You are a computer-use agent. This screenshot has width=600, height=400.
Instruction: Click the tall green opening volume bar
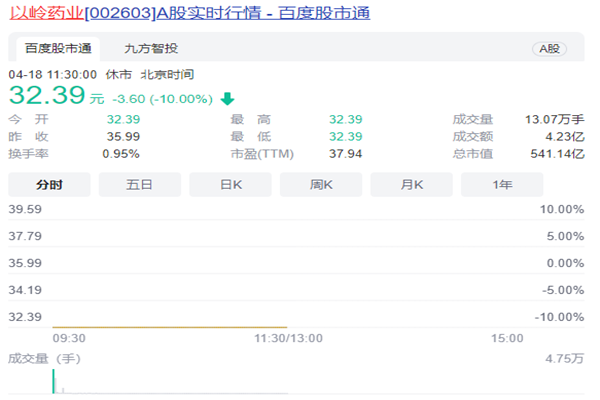(x=54, y=381)
